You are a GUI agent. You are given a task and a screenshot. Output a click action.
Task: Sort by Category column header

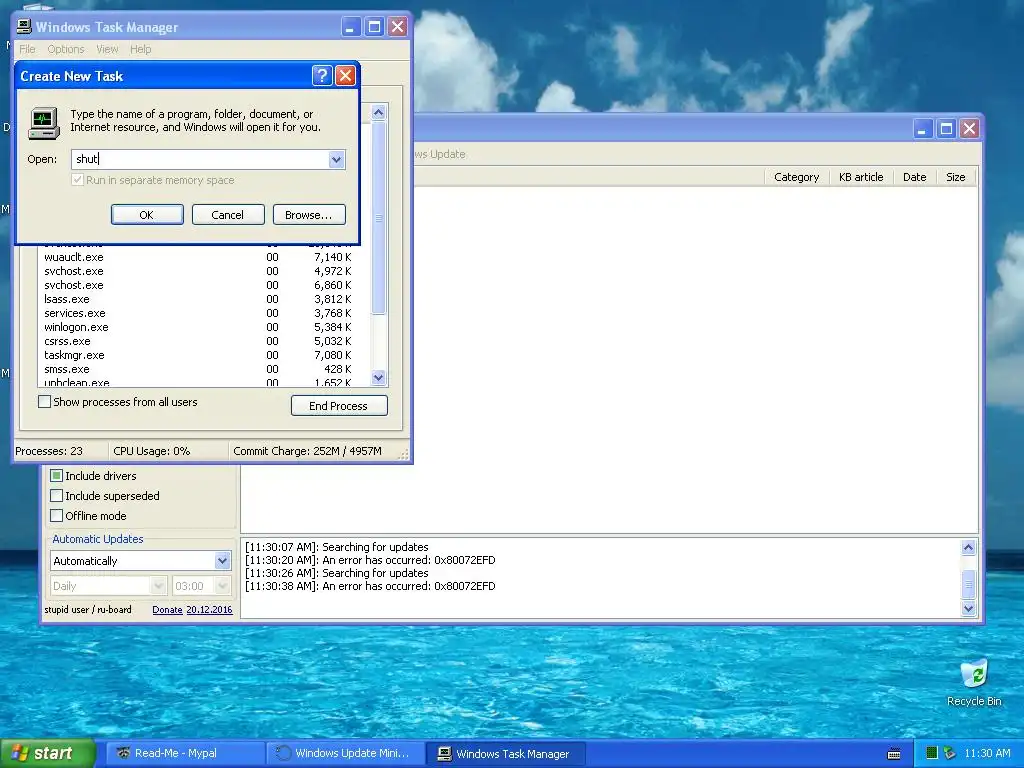point(796,177)
